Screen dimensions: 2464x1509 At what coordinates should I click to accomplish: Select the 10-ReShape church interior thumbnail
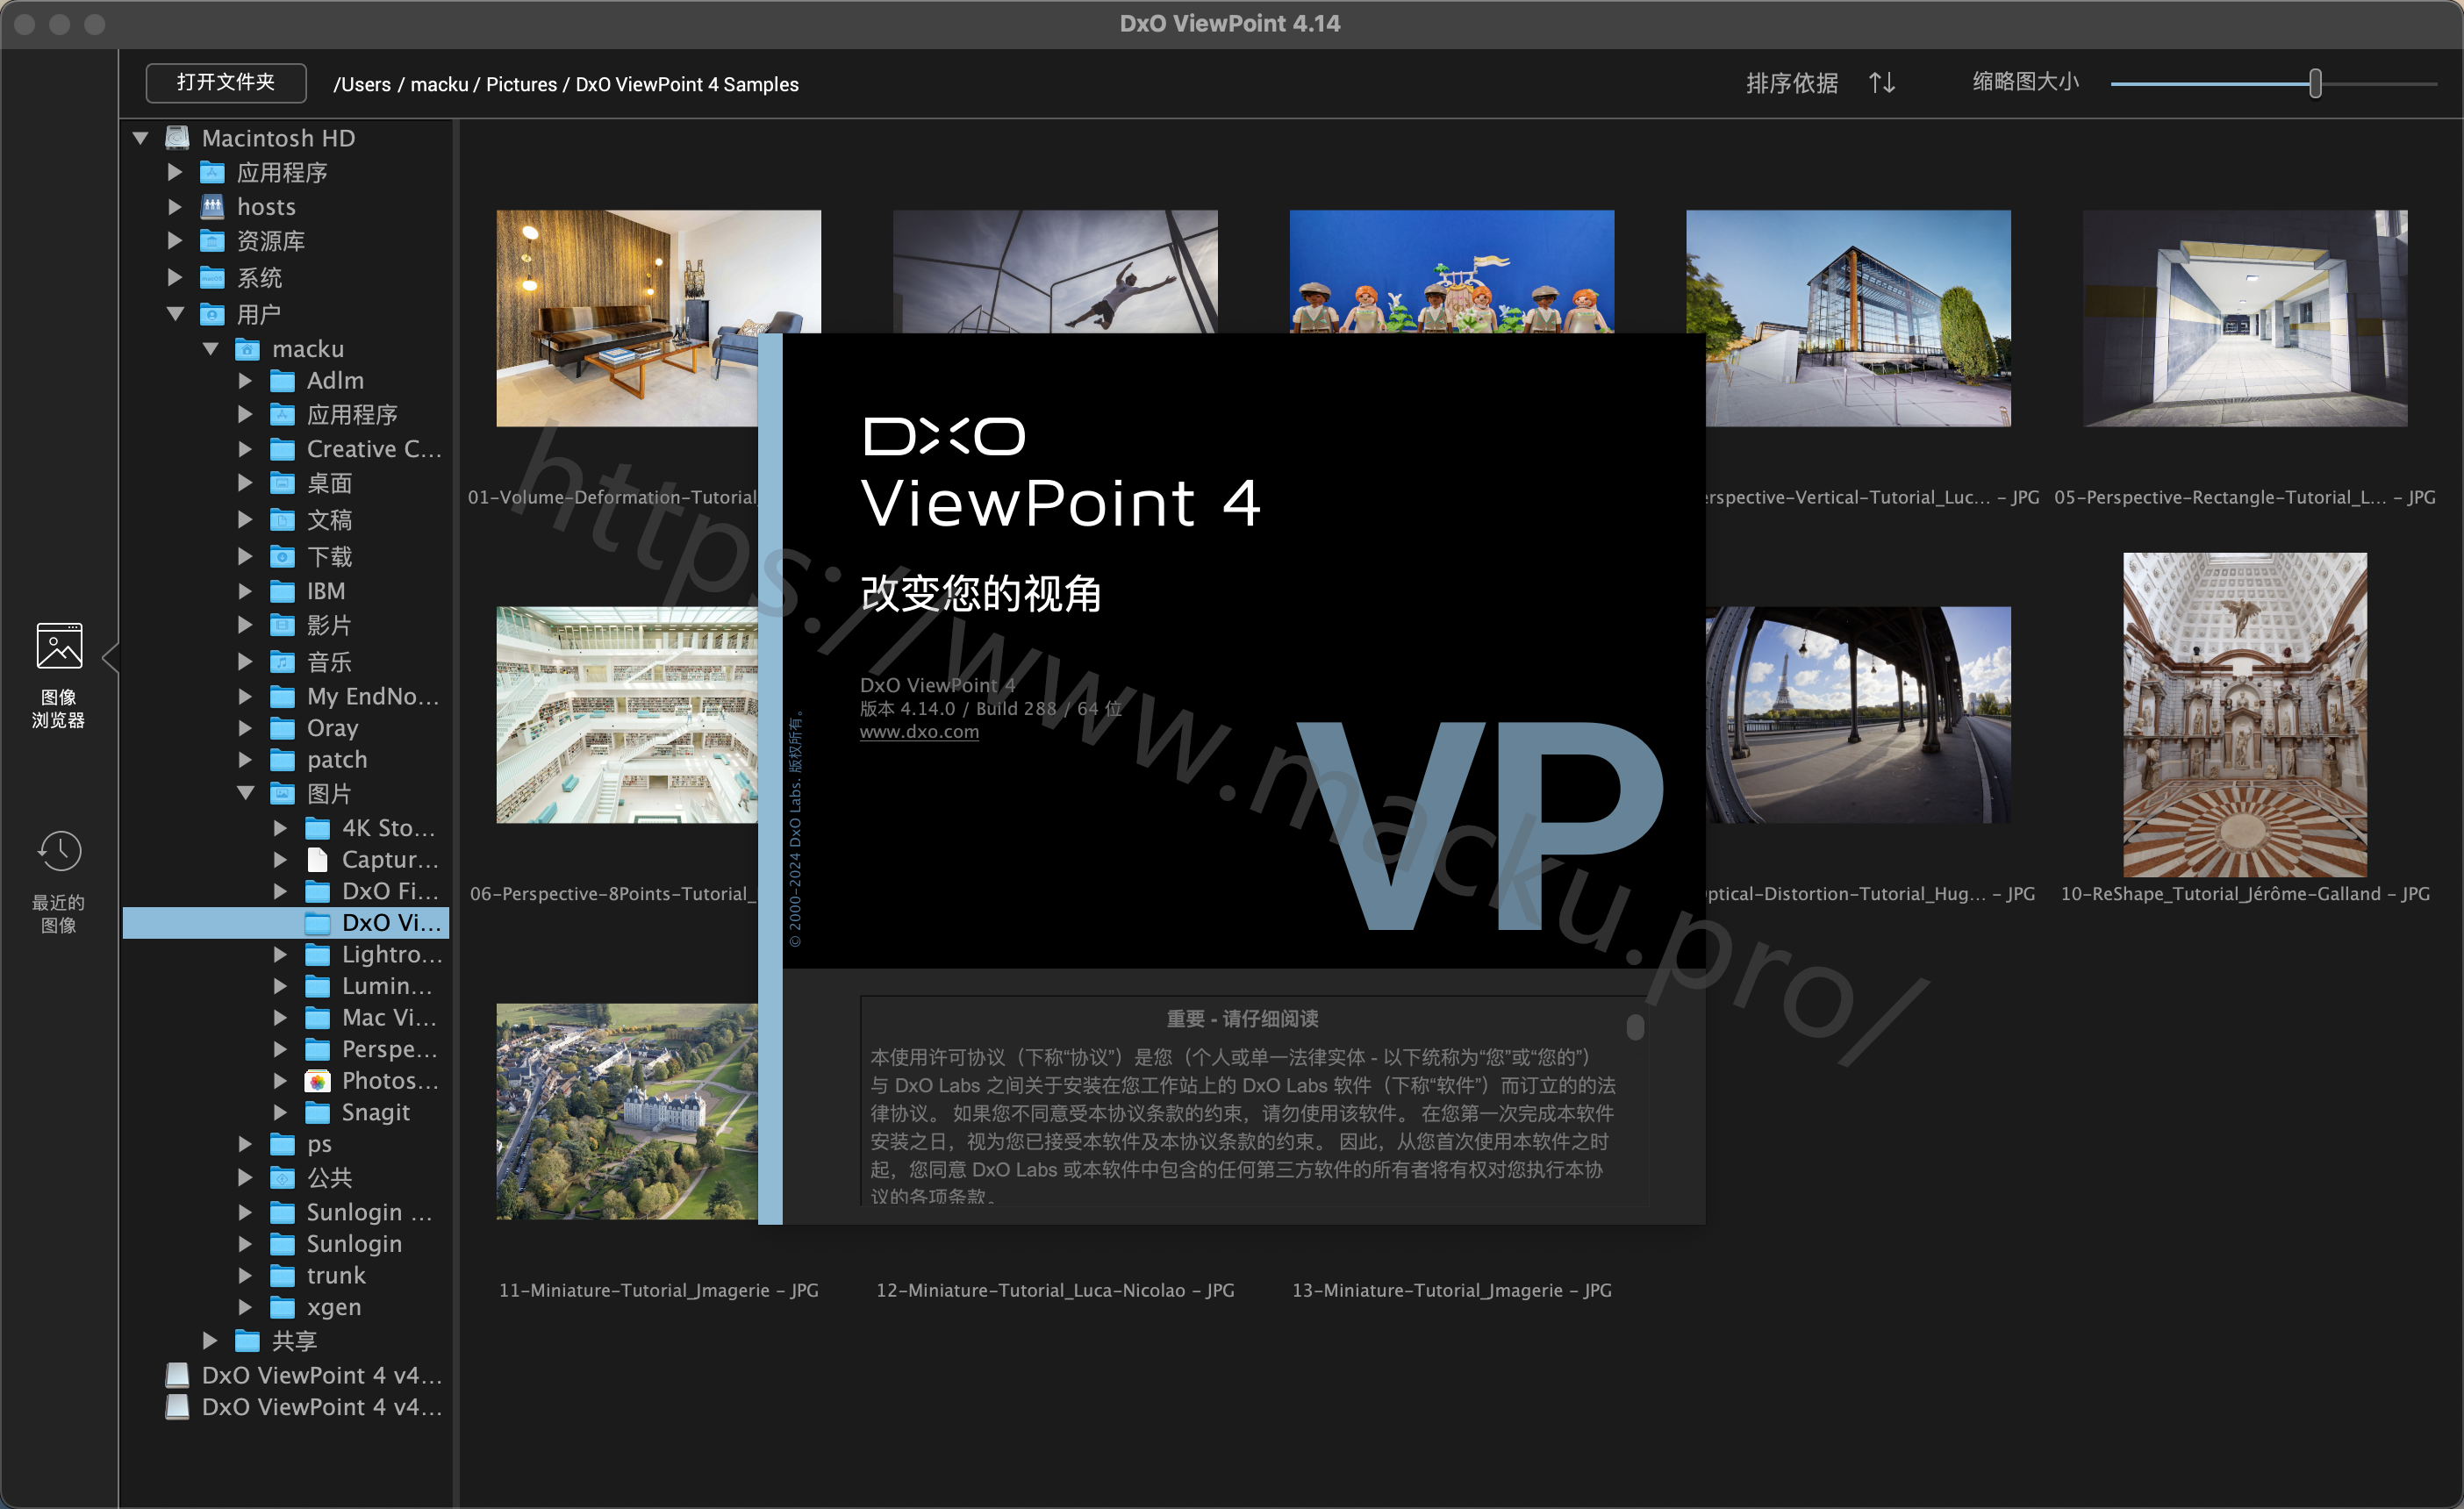(x=2245, y=715)
